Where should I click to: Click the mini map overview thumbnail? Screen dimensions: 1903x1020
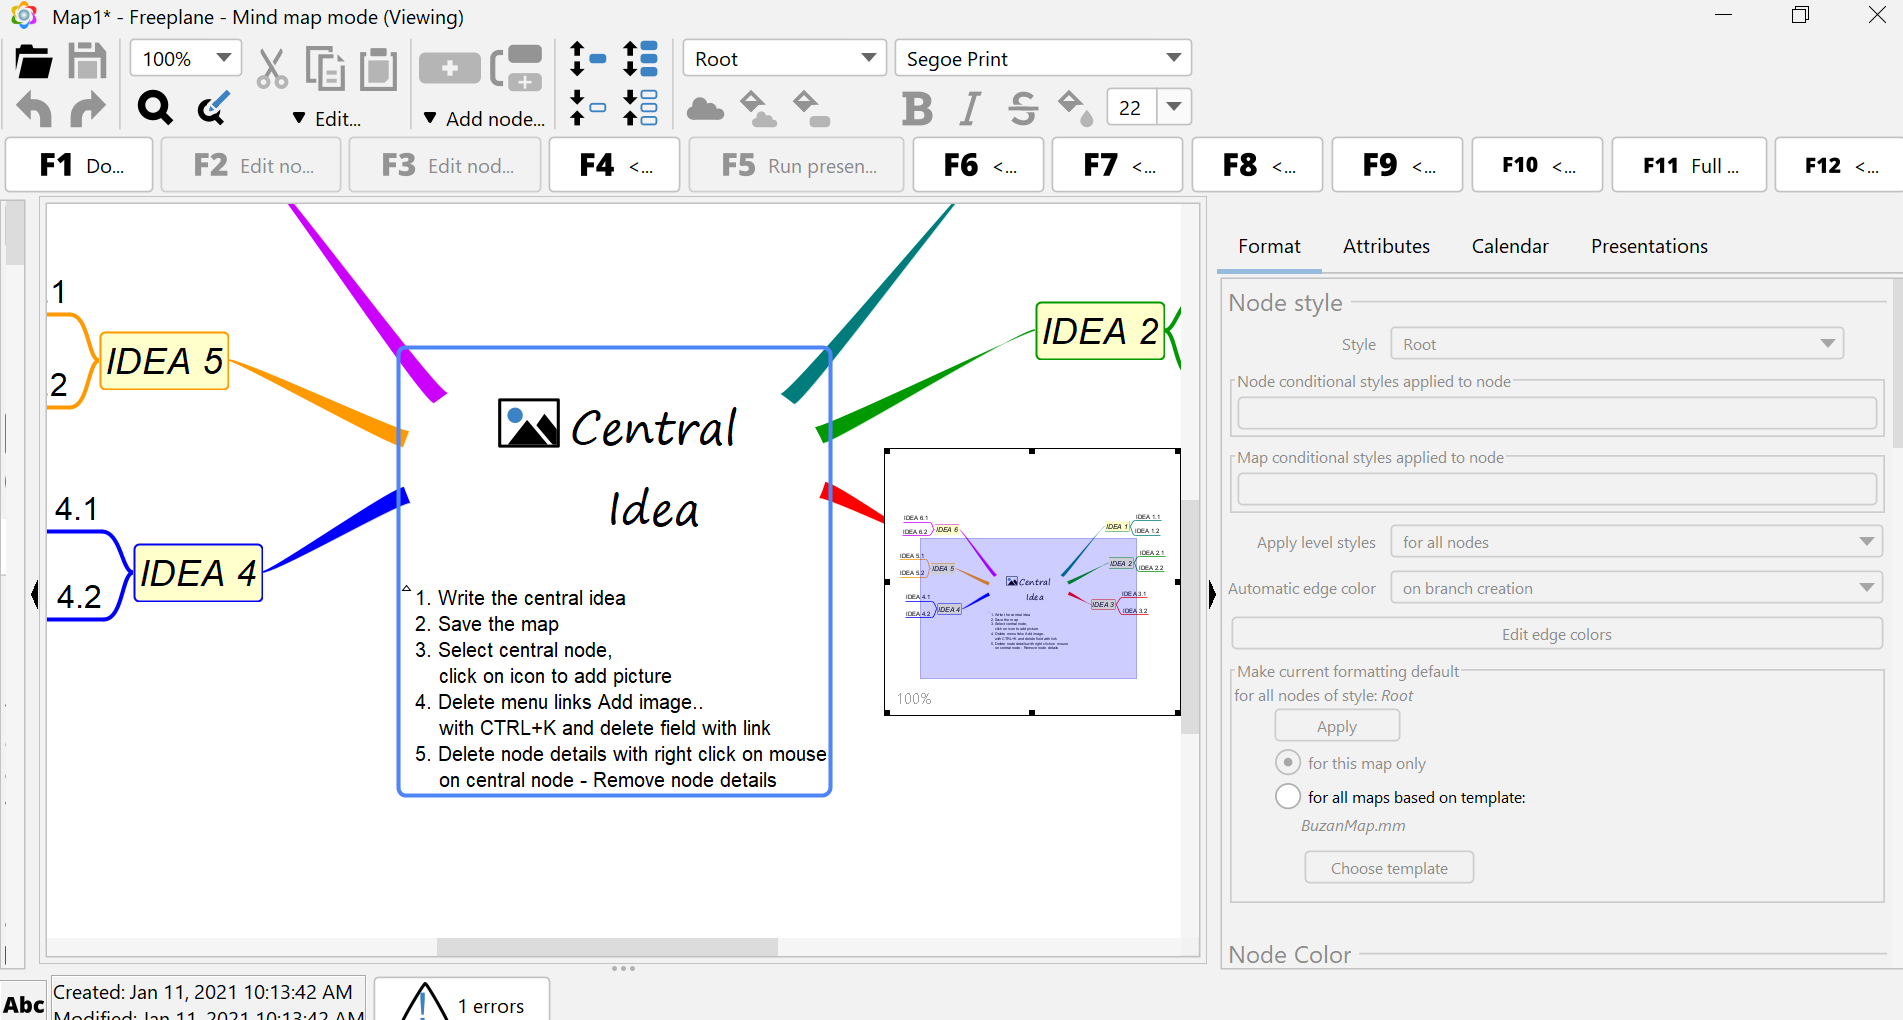click(x=1032, y=582)
